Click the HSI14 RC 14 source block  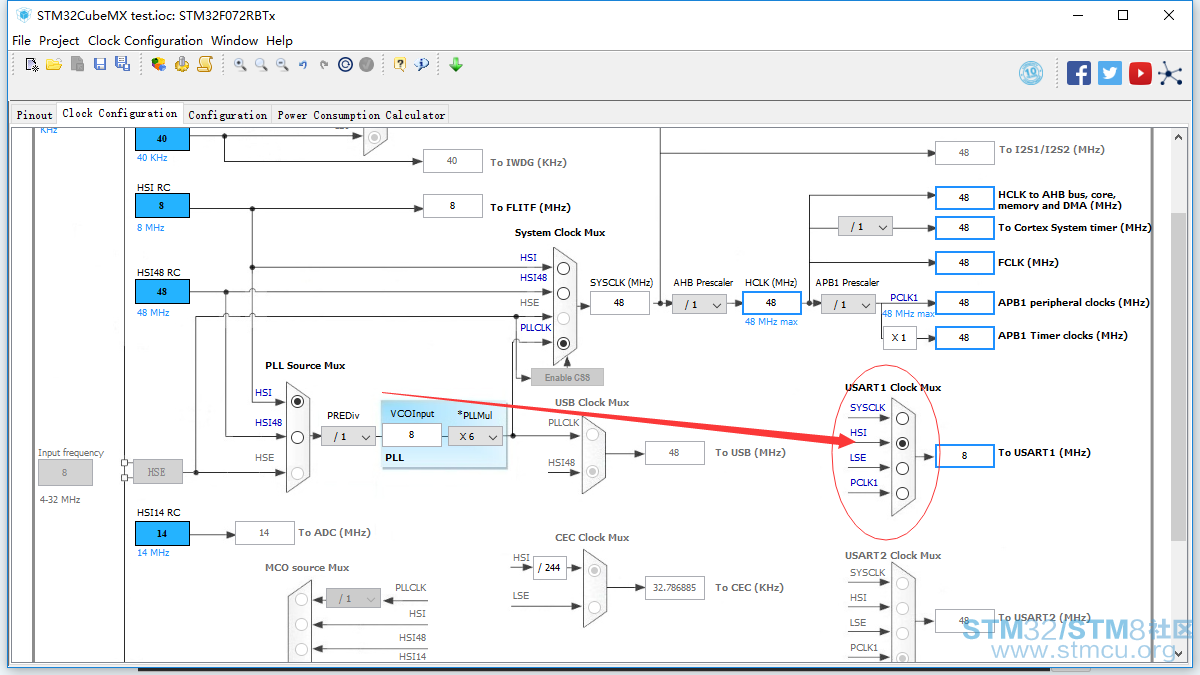[162, 533]
